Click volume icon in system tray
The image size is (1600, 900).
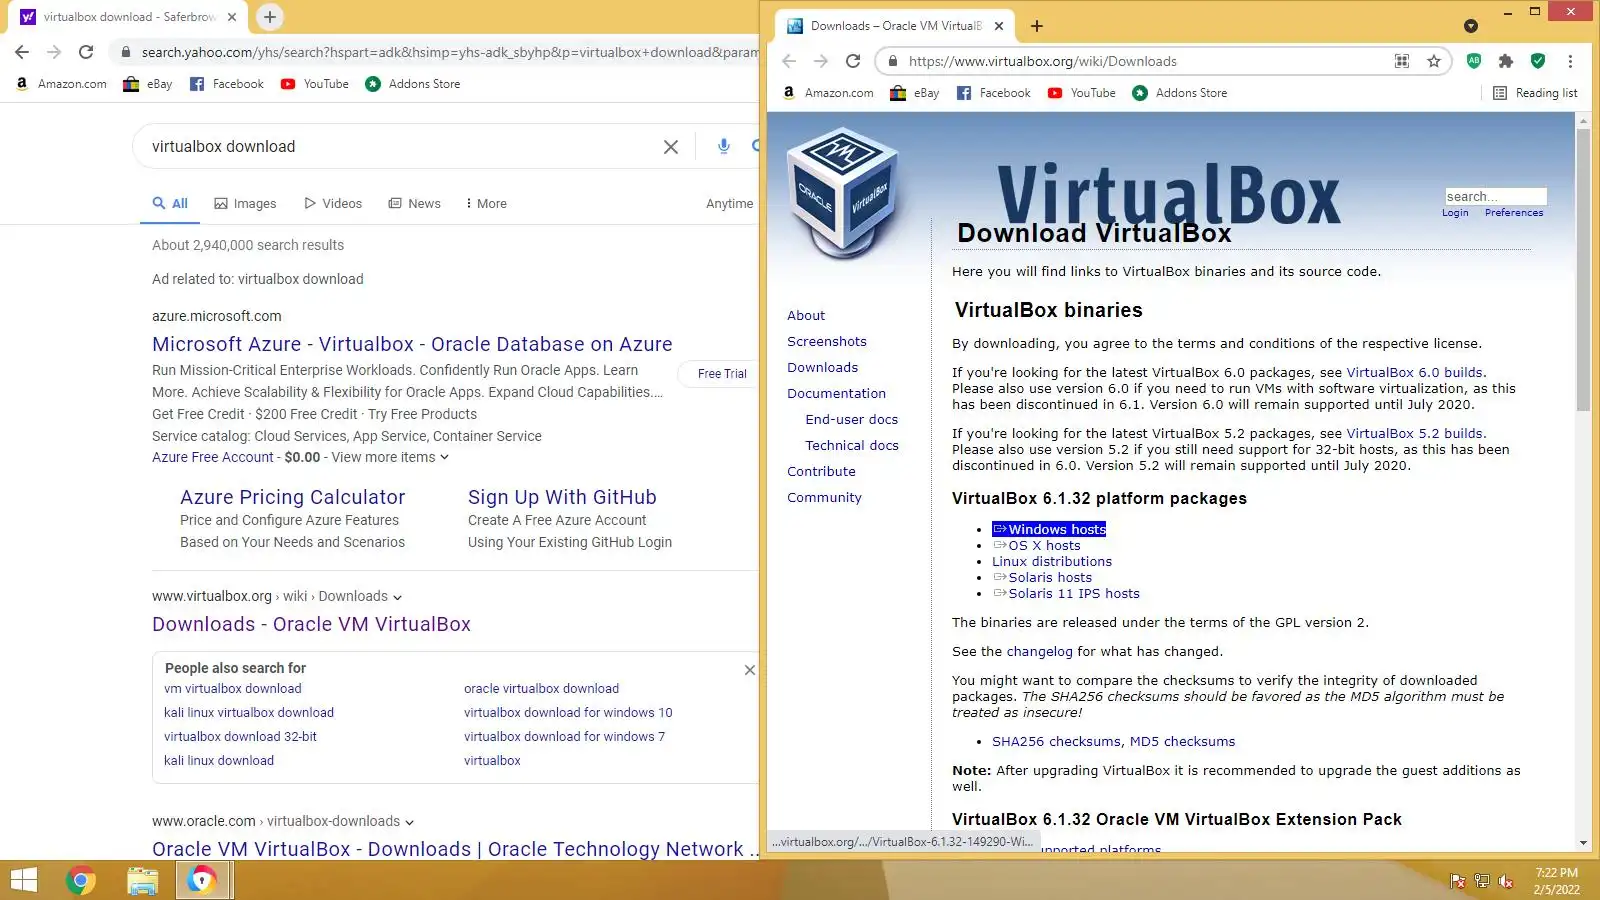pos(1506,881)
